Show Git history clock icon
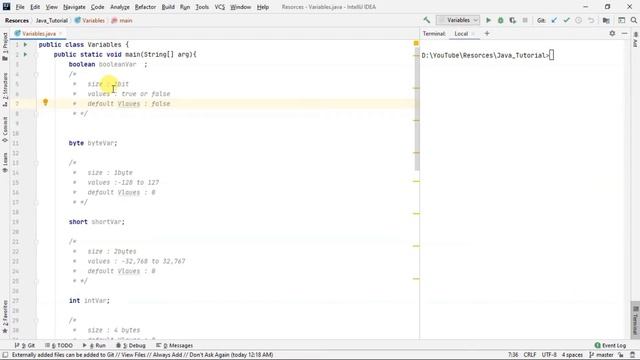Viewport: 640px width, 360px height. (578, 20)
